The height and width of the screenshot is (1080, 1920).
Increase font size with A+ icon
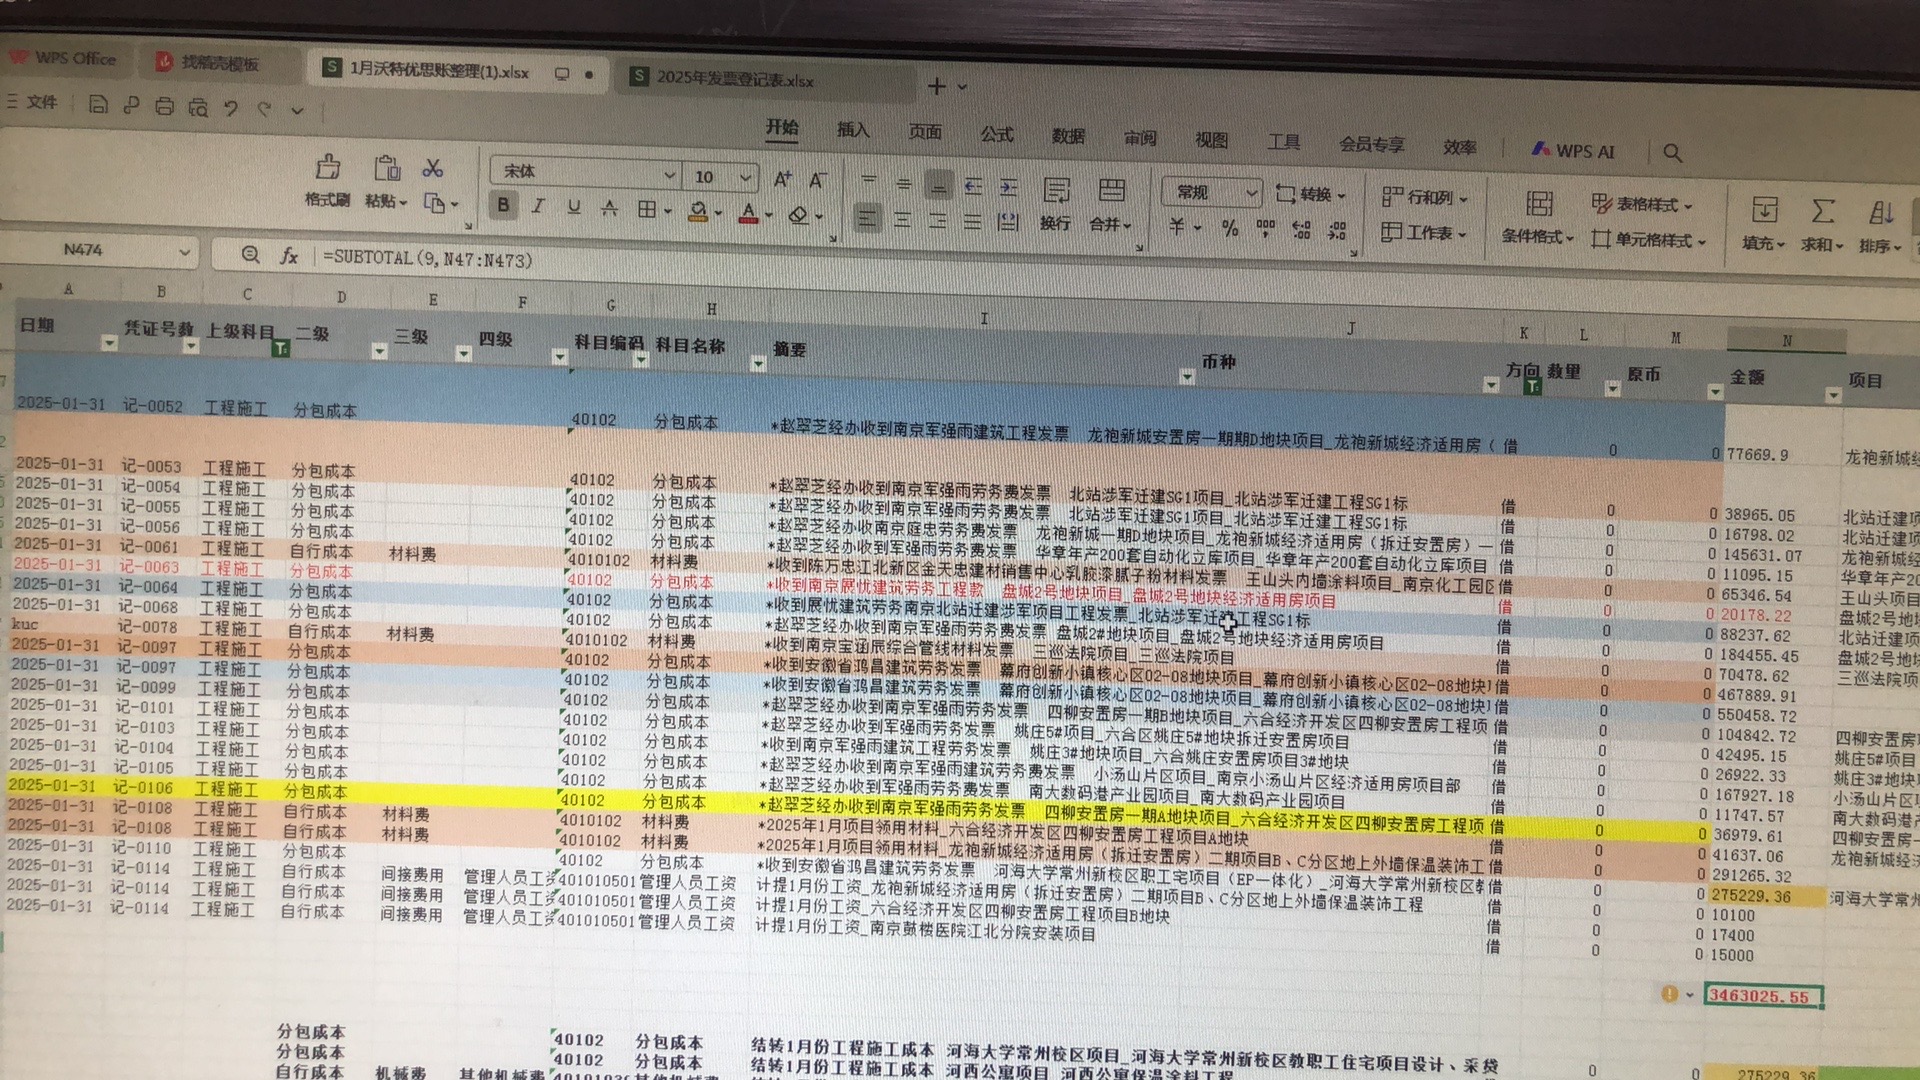point(783,179)
